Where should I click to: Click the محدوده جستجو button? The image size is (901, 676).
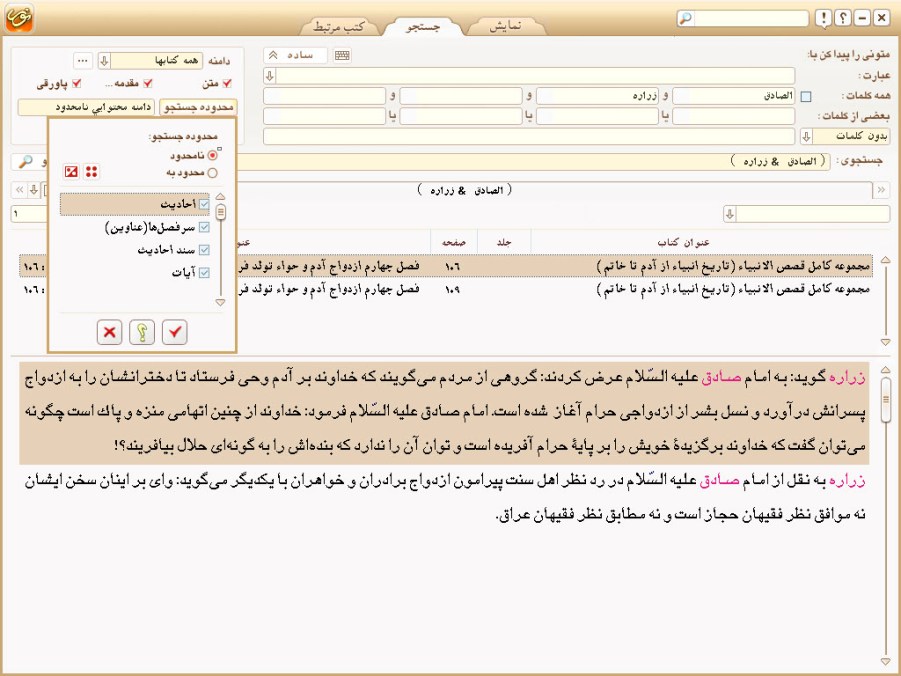198,107
